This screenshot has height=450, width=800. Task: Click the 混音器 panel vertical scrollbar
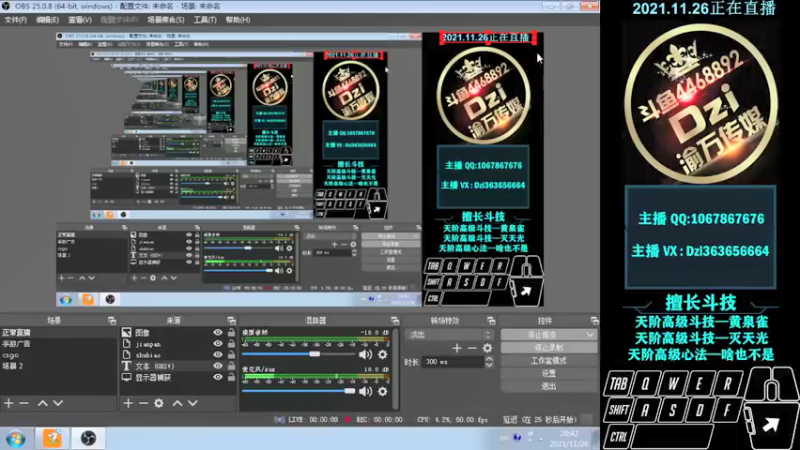coord(395,367)
